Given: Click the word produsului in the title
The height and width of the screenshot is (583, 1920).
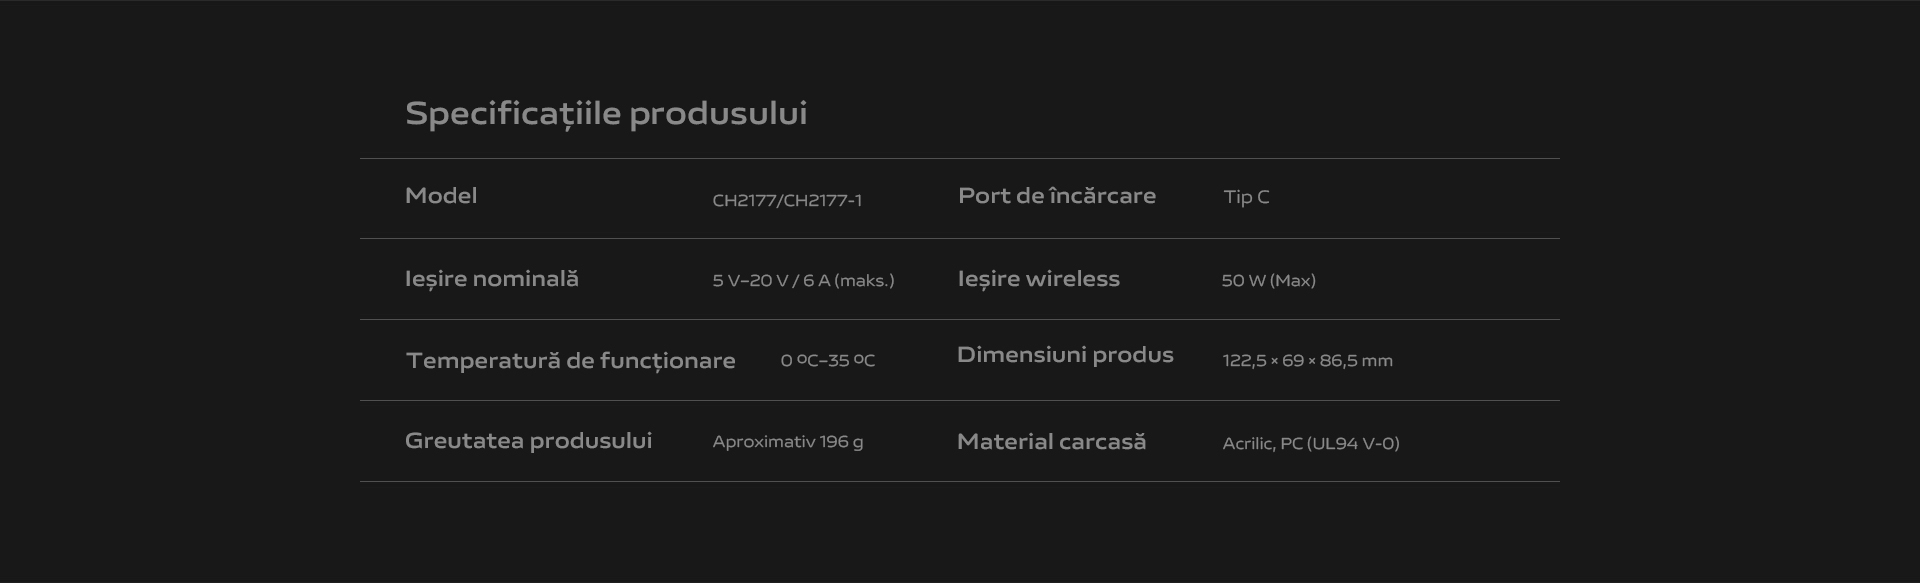Looking at the screenshot, I should 718,114.
